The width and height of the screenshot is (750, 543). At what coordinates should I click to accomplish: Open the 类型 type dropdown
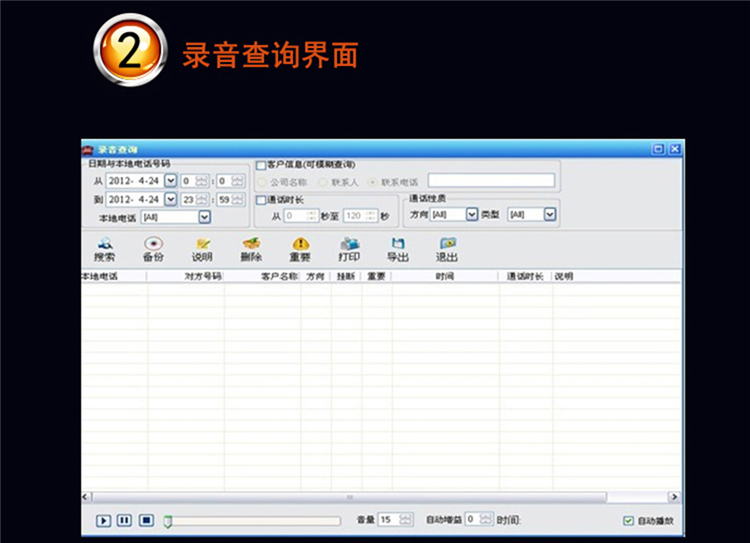point(550,214)
